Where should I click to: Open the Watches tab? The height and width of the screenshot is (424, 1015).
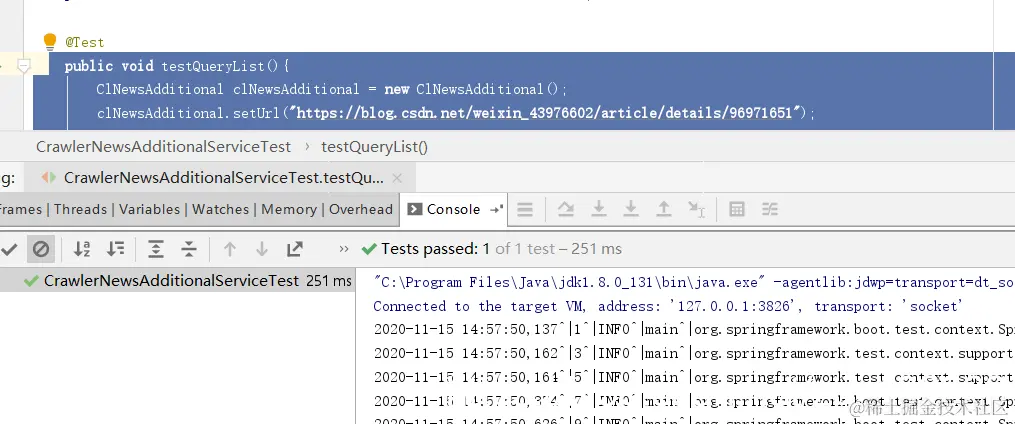click(x=220, y=209)
